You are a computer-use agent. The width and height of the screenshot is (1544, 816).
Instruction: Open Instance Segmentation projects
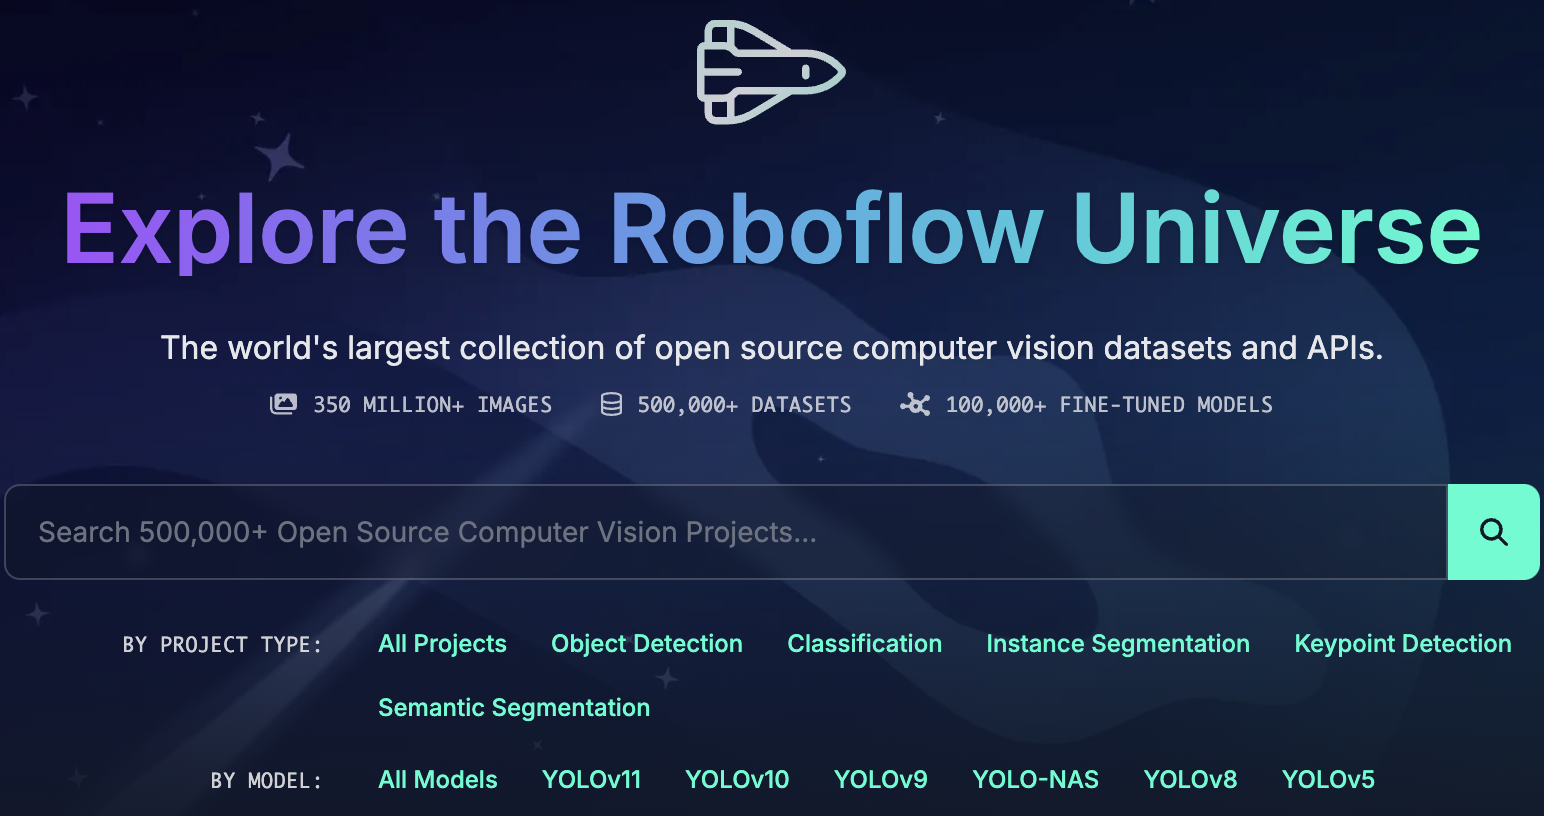(1118, 644)
